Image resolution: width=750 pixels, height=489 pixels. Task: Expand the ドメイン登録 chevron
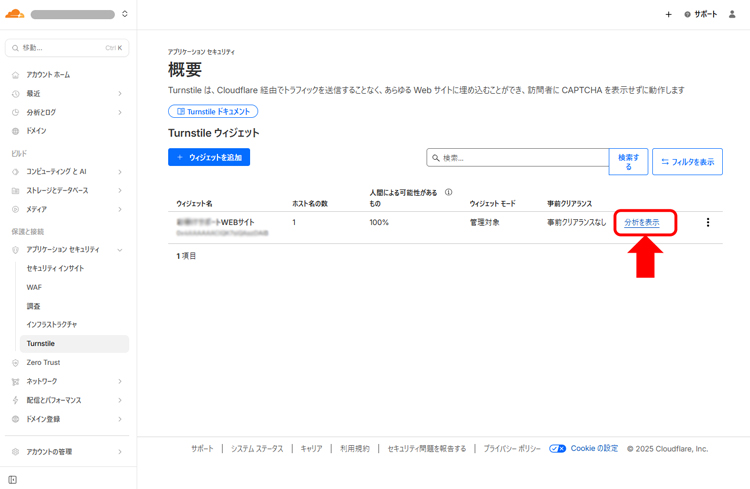[x=120, y=419]
